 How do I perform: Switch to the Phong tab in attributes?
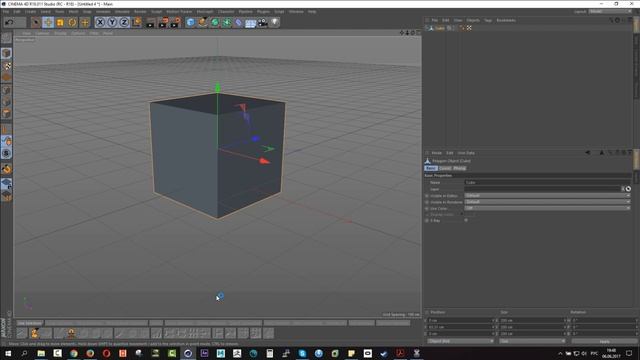(x=459, y=168)
